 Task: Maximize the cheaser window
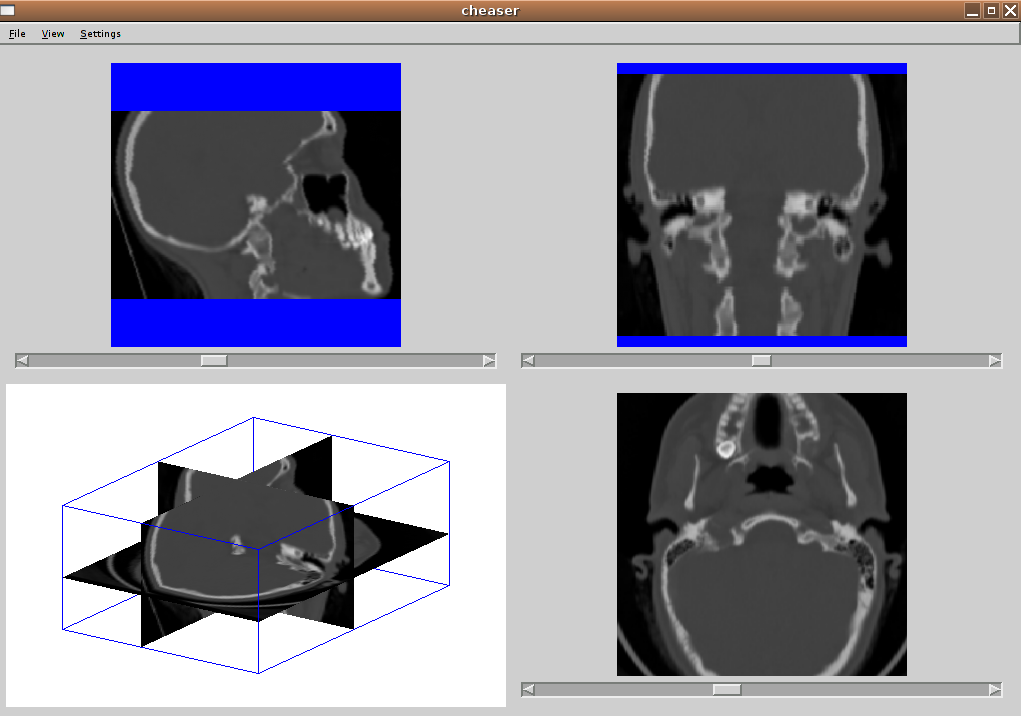tap(991, 10)
